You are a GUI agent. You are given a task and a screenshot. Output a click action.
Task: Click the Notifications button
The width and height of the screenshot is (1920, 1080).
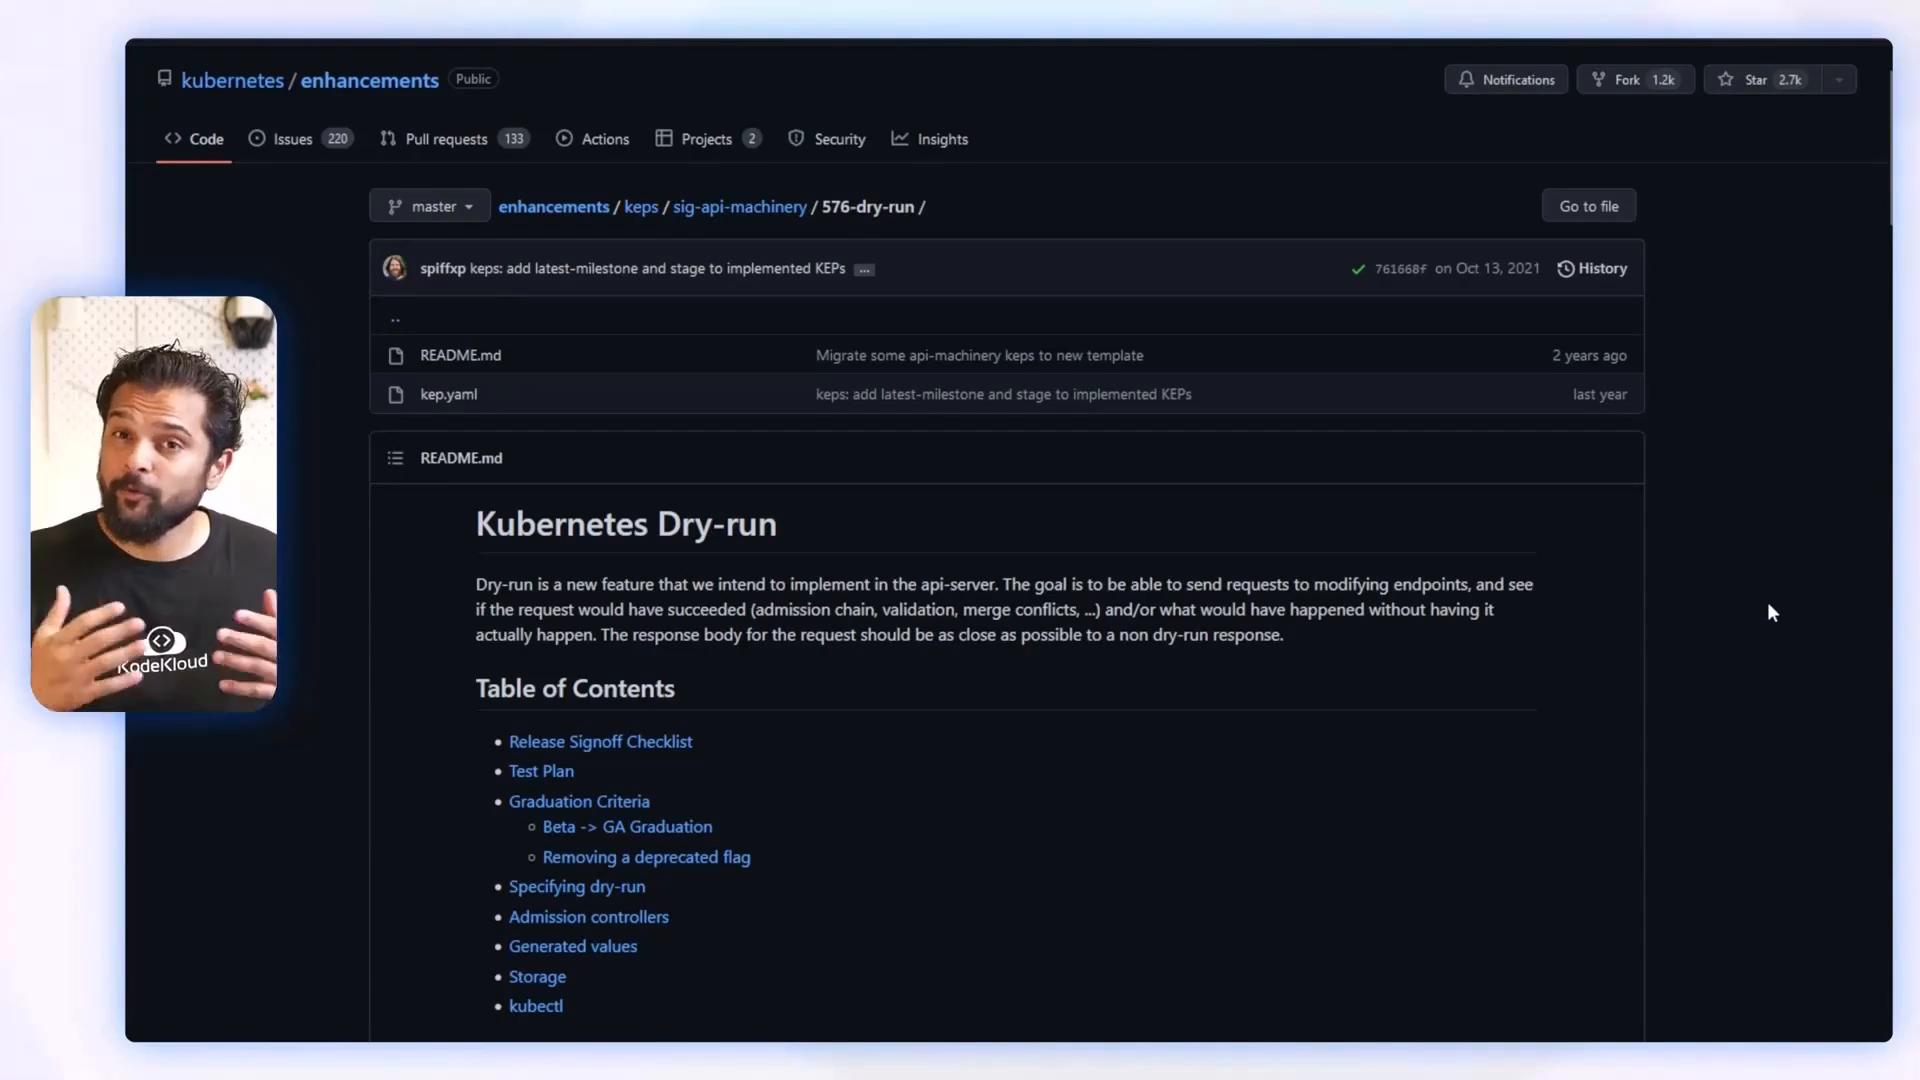pyautogui.click(x=1506, y=80)
